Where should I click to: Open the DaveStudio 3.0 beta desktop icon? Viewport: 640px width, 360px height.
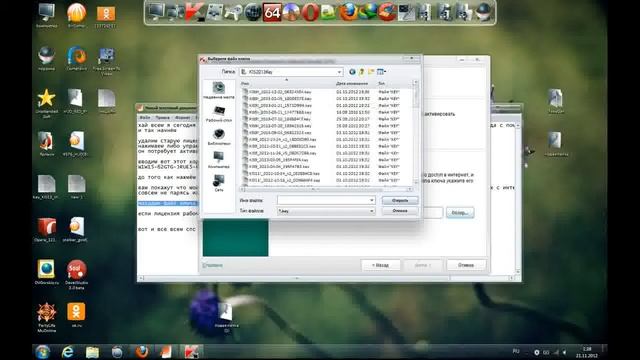click(x=76, y=274)
